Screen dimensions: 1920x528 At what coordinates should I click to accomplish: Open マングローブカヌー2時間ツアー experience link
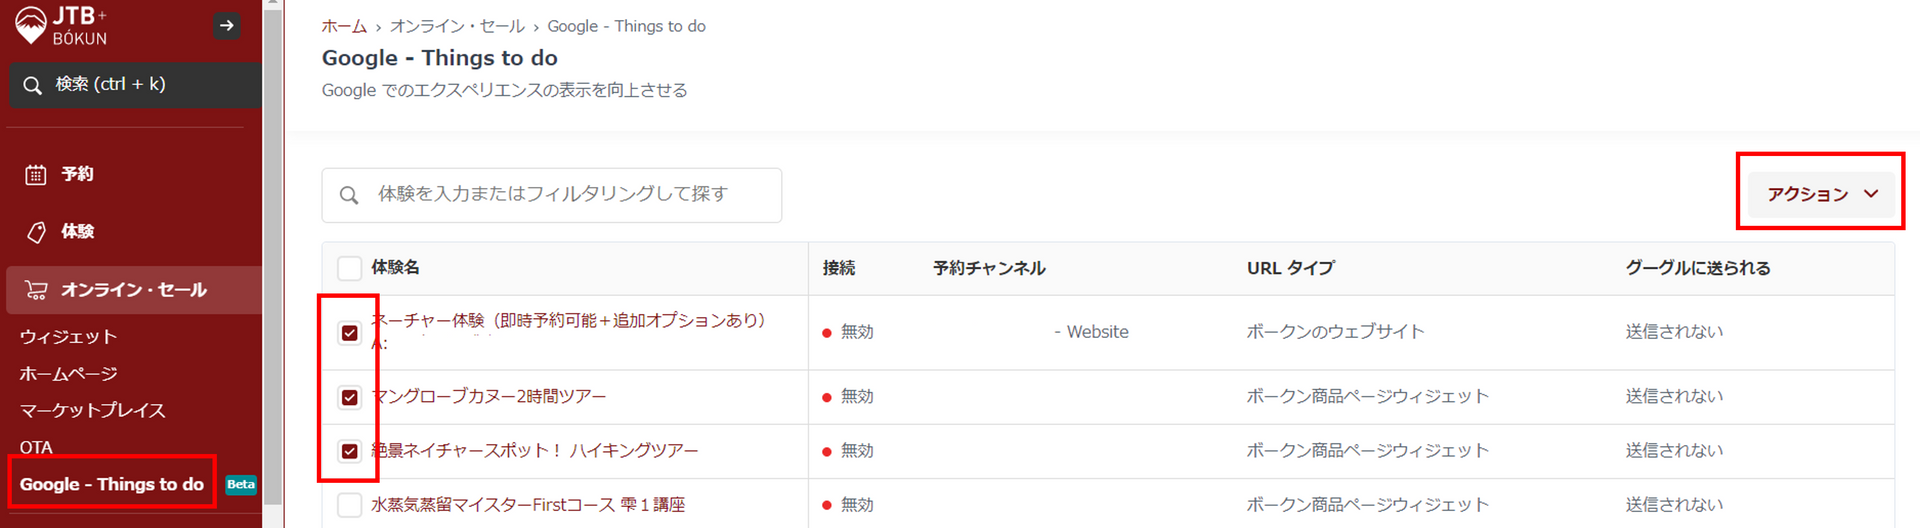click(x=492, y=397)
